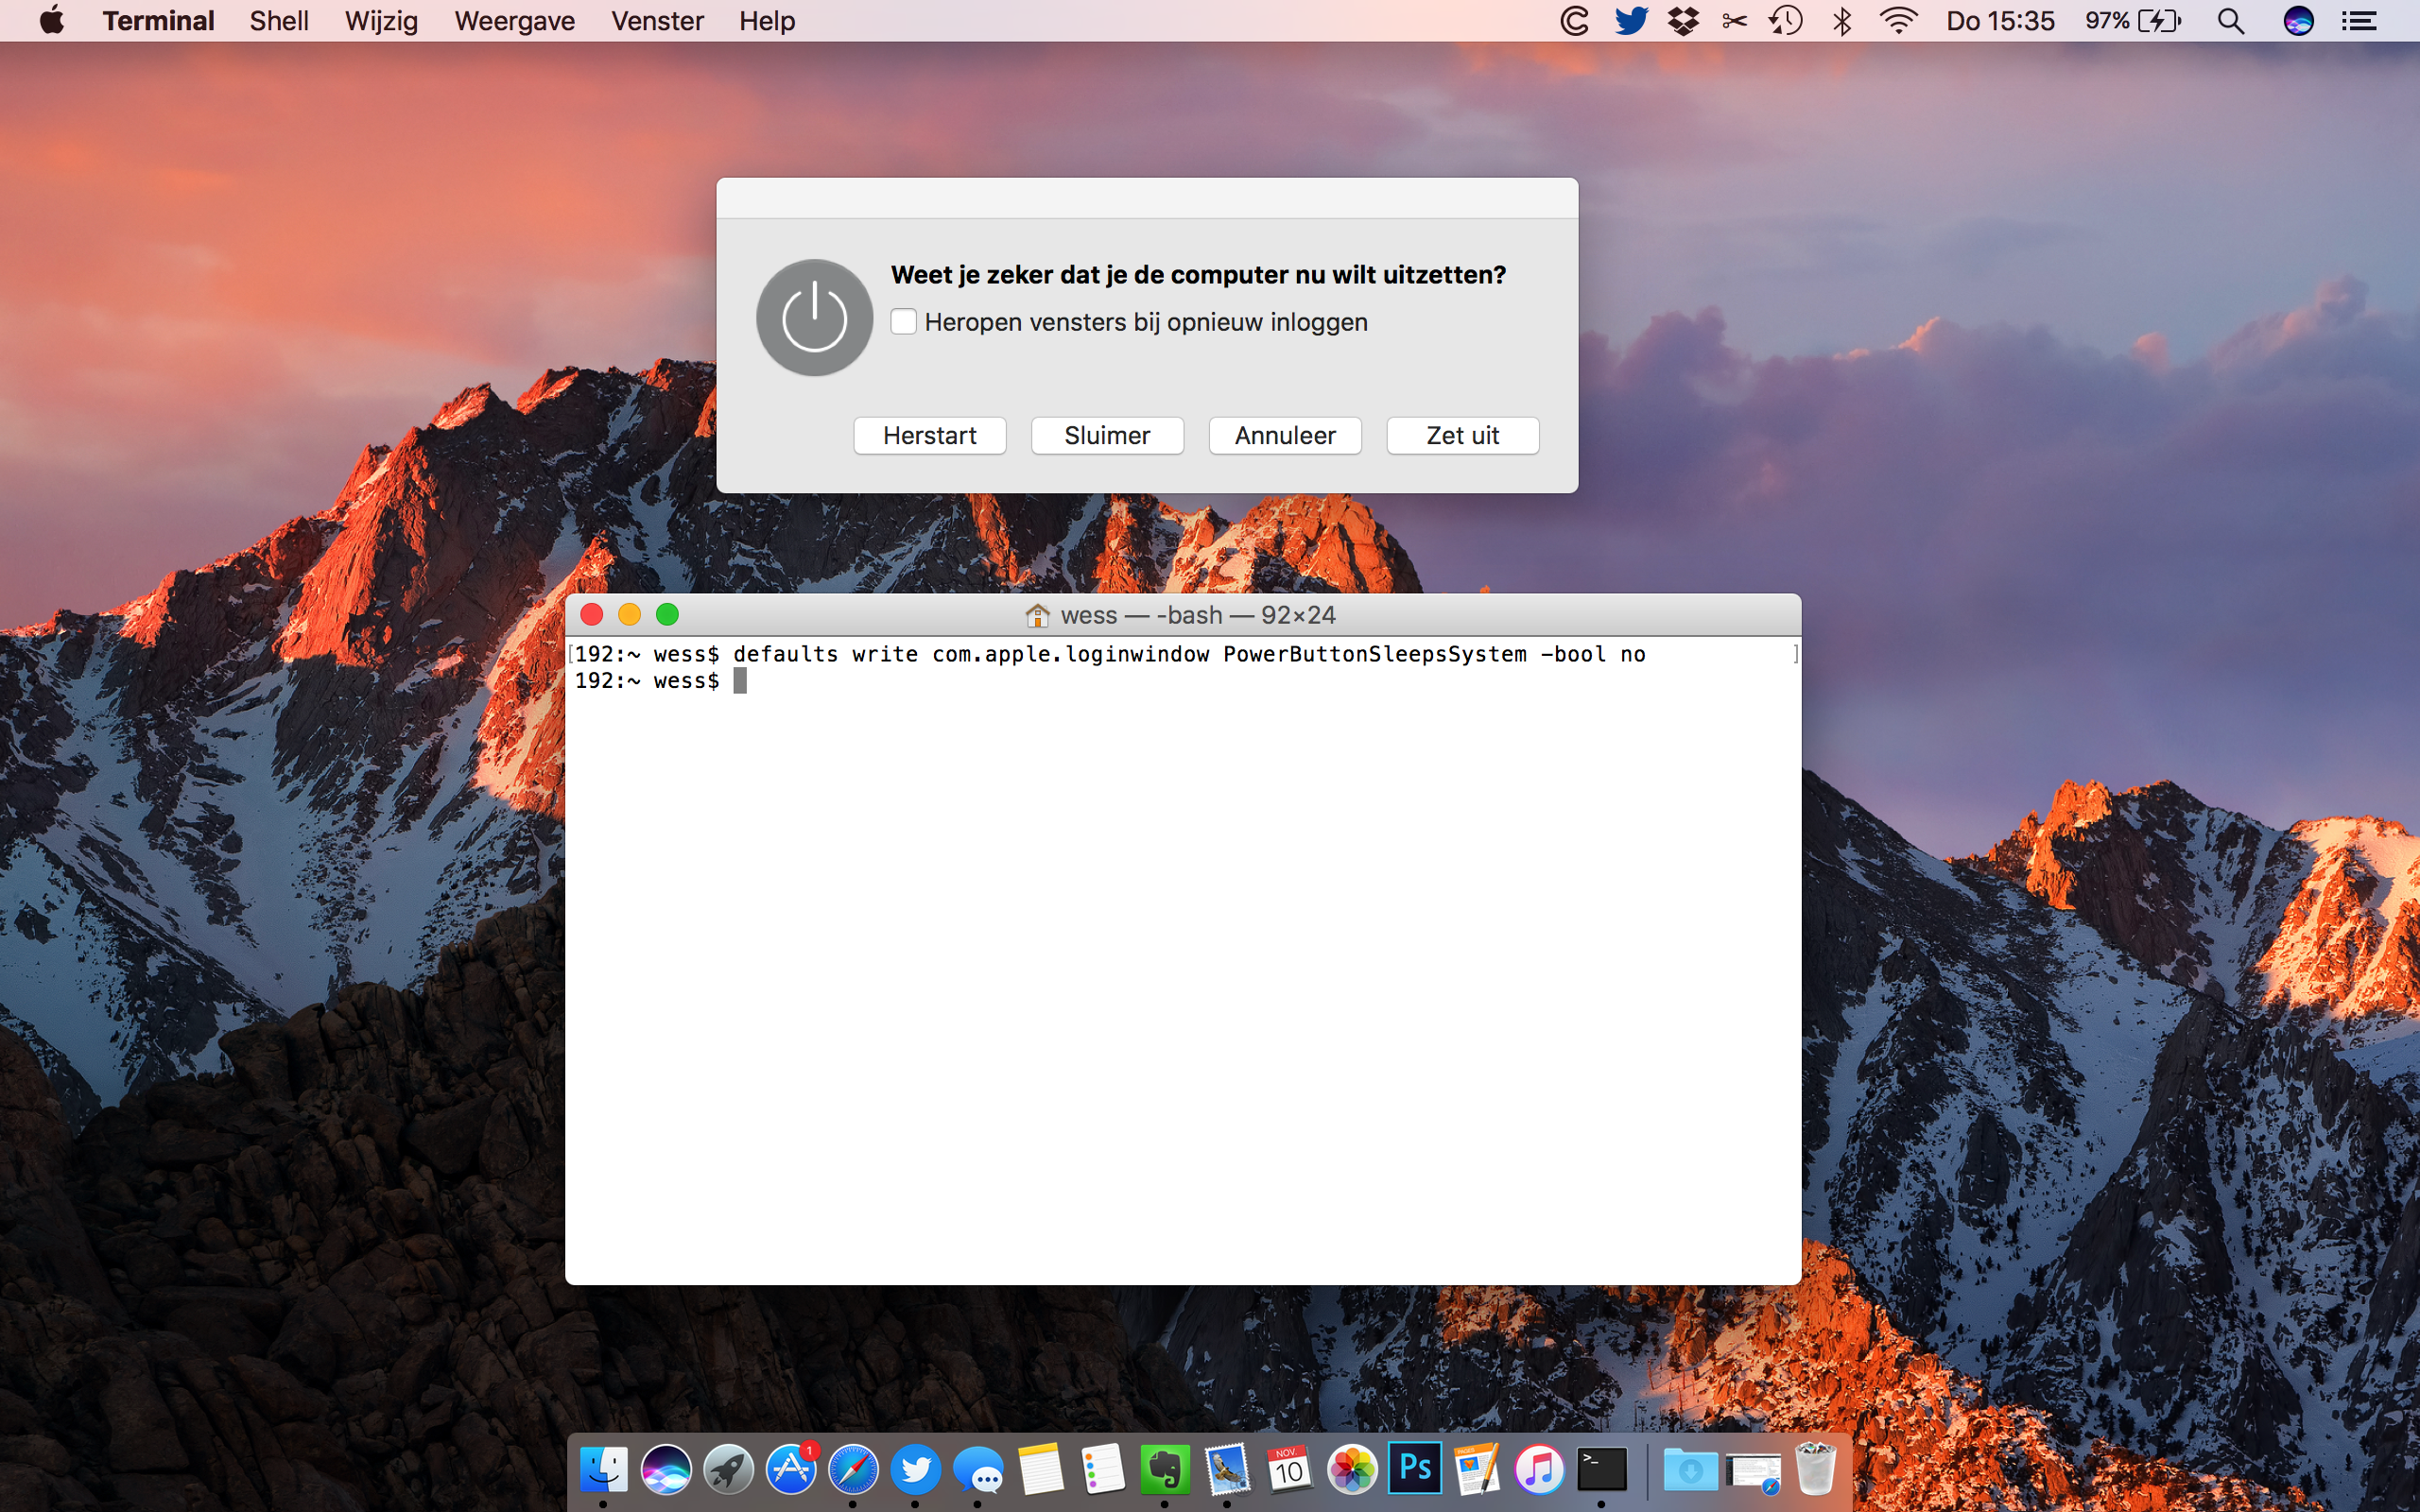
Task: Open the Terminal application menu
Action: (158, 21)
